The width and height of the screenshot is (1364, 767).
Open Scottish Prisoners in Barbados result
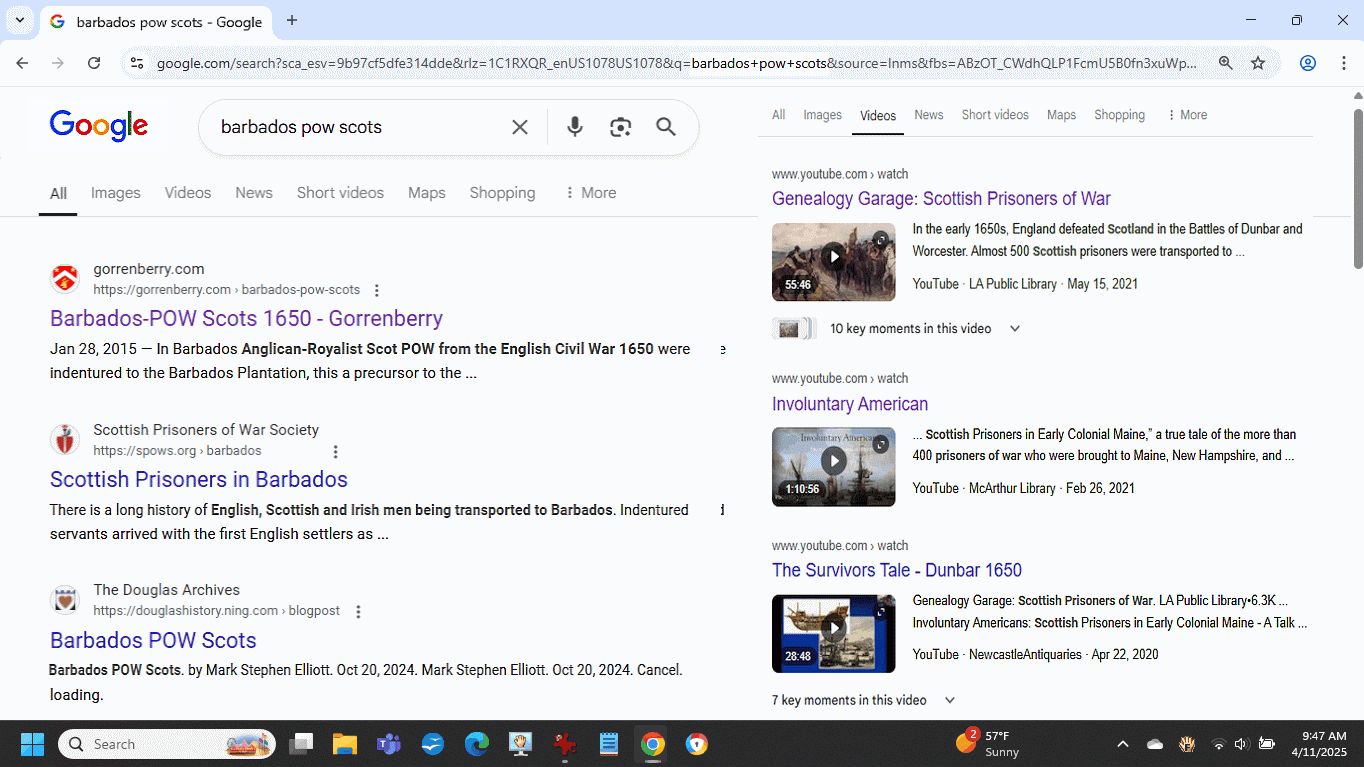pos(199,479)
